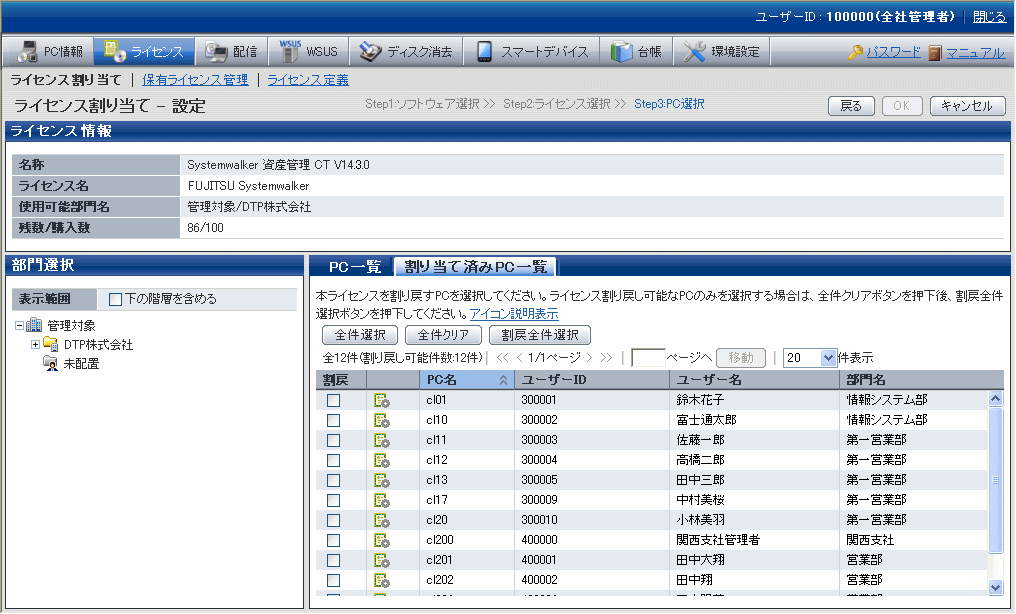This screenshot has height=614, width=1016.
Task: Check the 割戻 box for cl11
Action: (x=334, y=440)
